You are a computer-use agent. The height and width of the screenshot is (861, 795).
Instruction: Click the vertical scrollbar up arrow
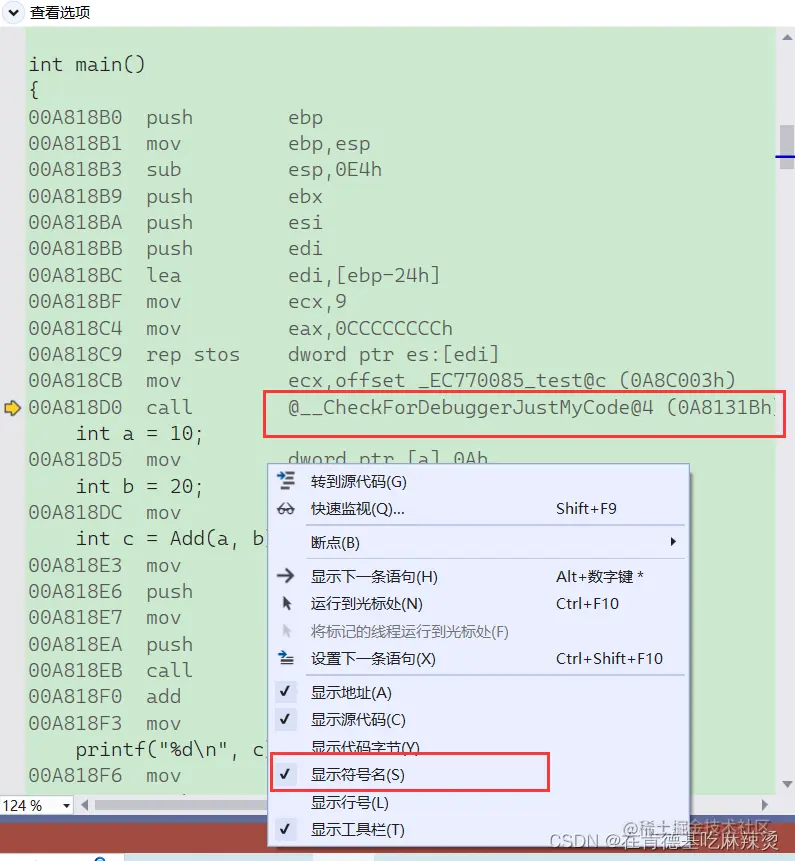tap(787, 38)
